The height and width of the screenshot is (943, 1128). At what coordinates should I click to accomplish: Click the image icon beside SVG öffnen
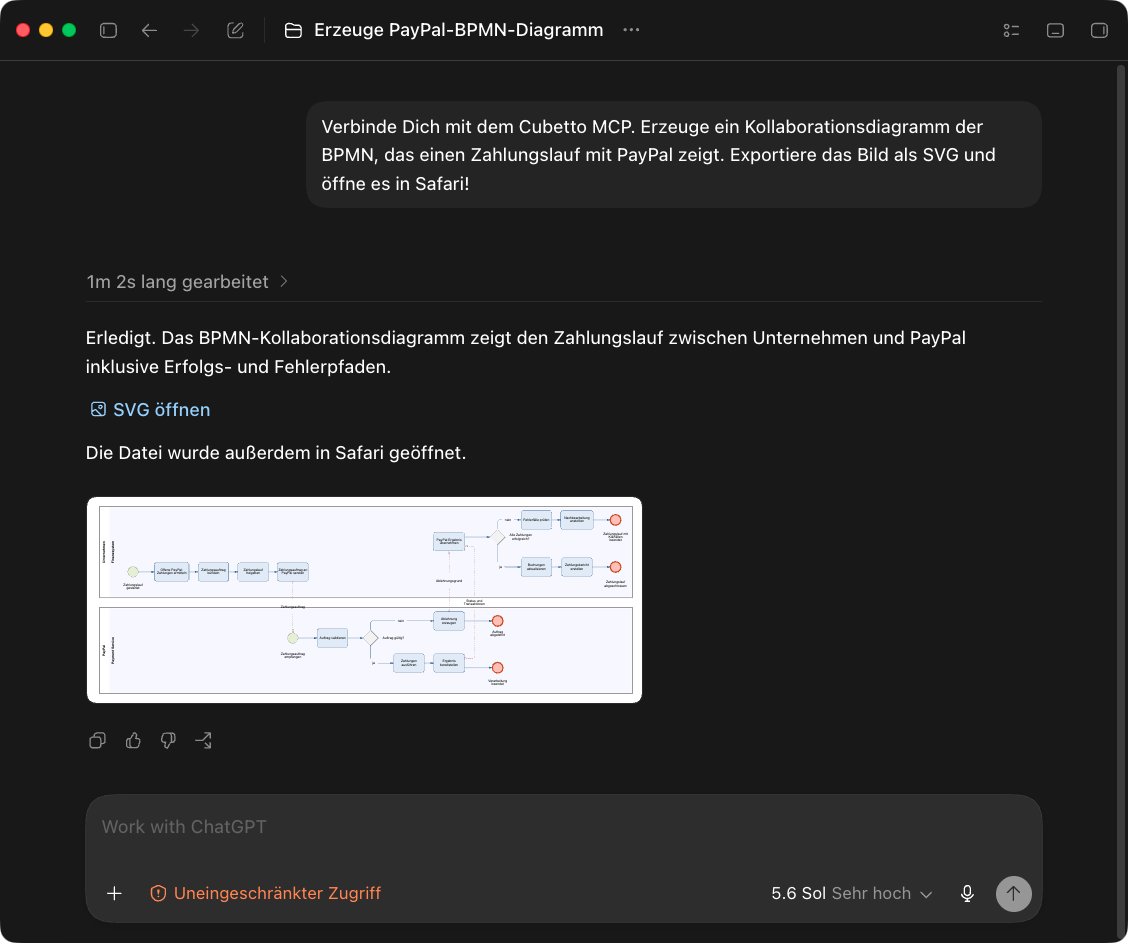point(98,409)
